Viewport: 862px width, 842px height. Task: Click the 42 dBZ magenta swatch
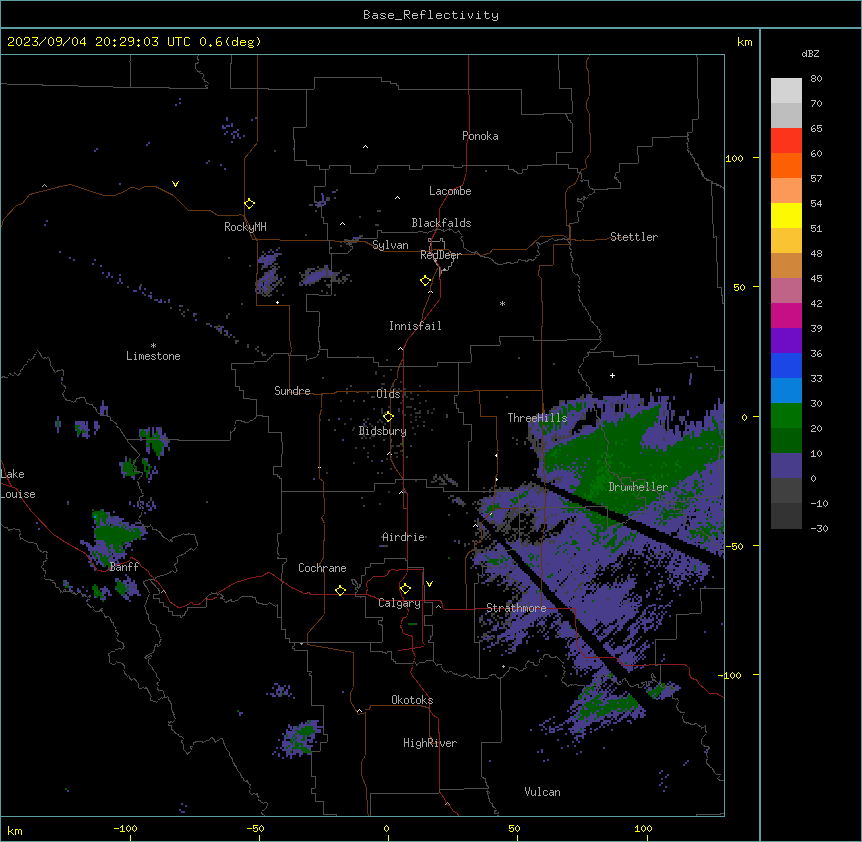click(786, 315)
